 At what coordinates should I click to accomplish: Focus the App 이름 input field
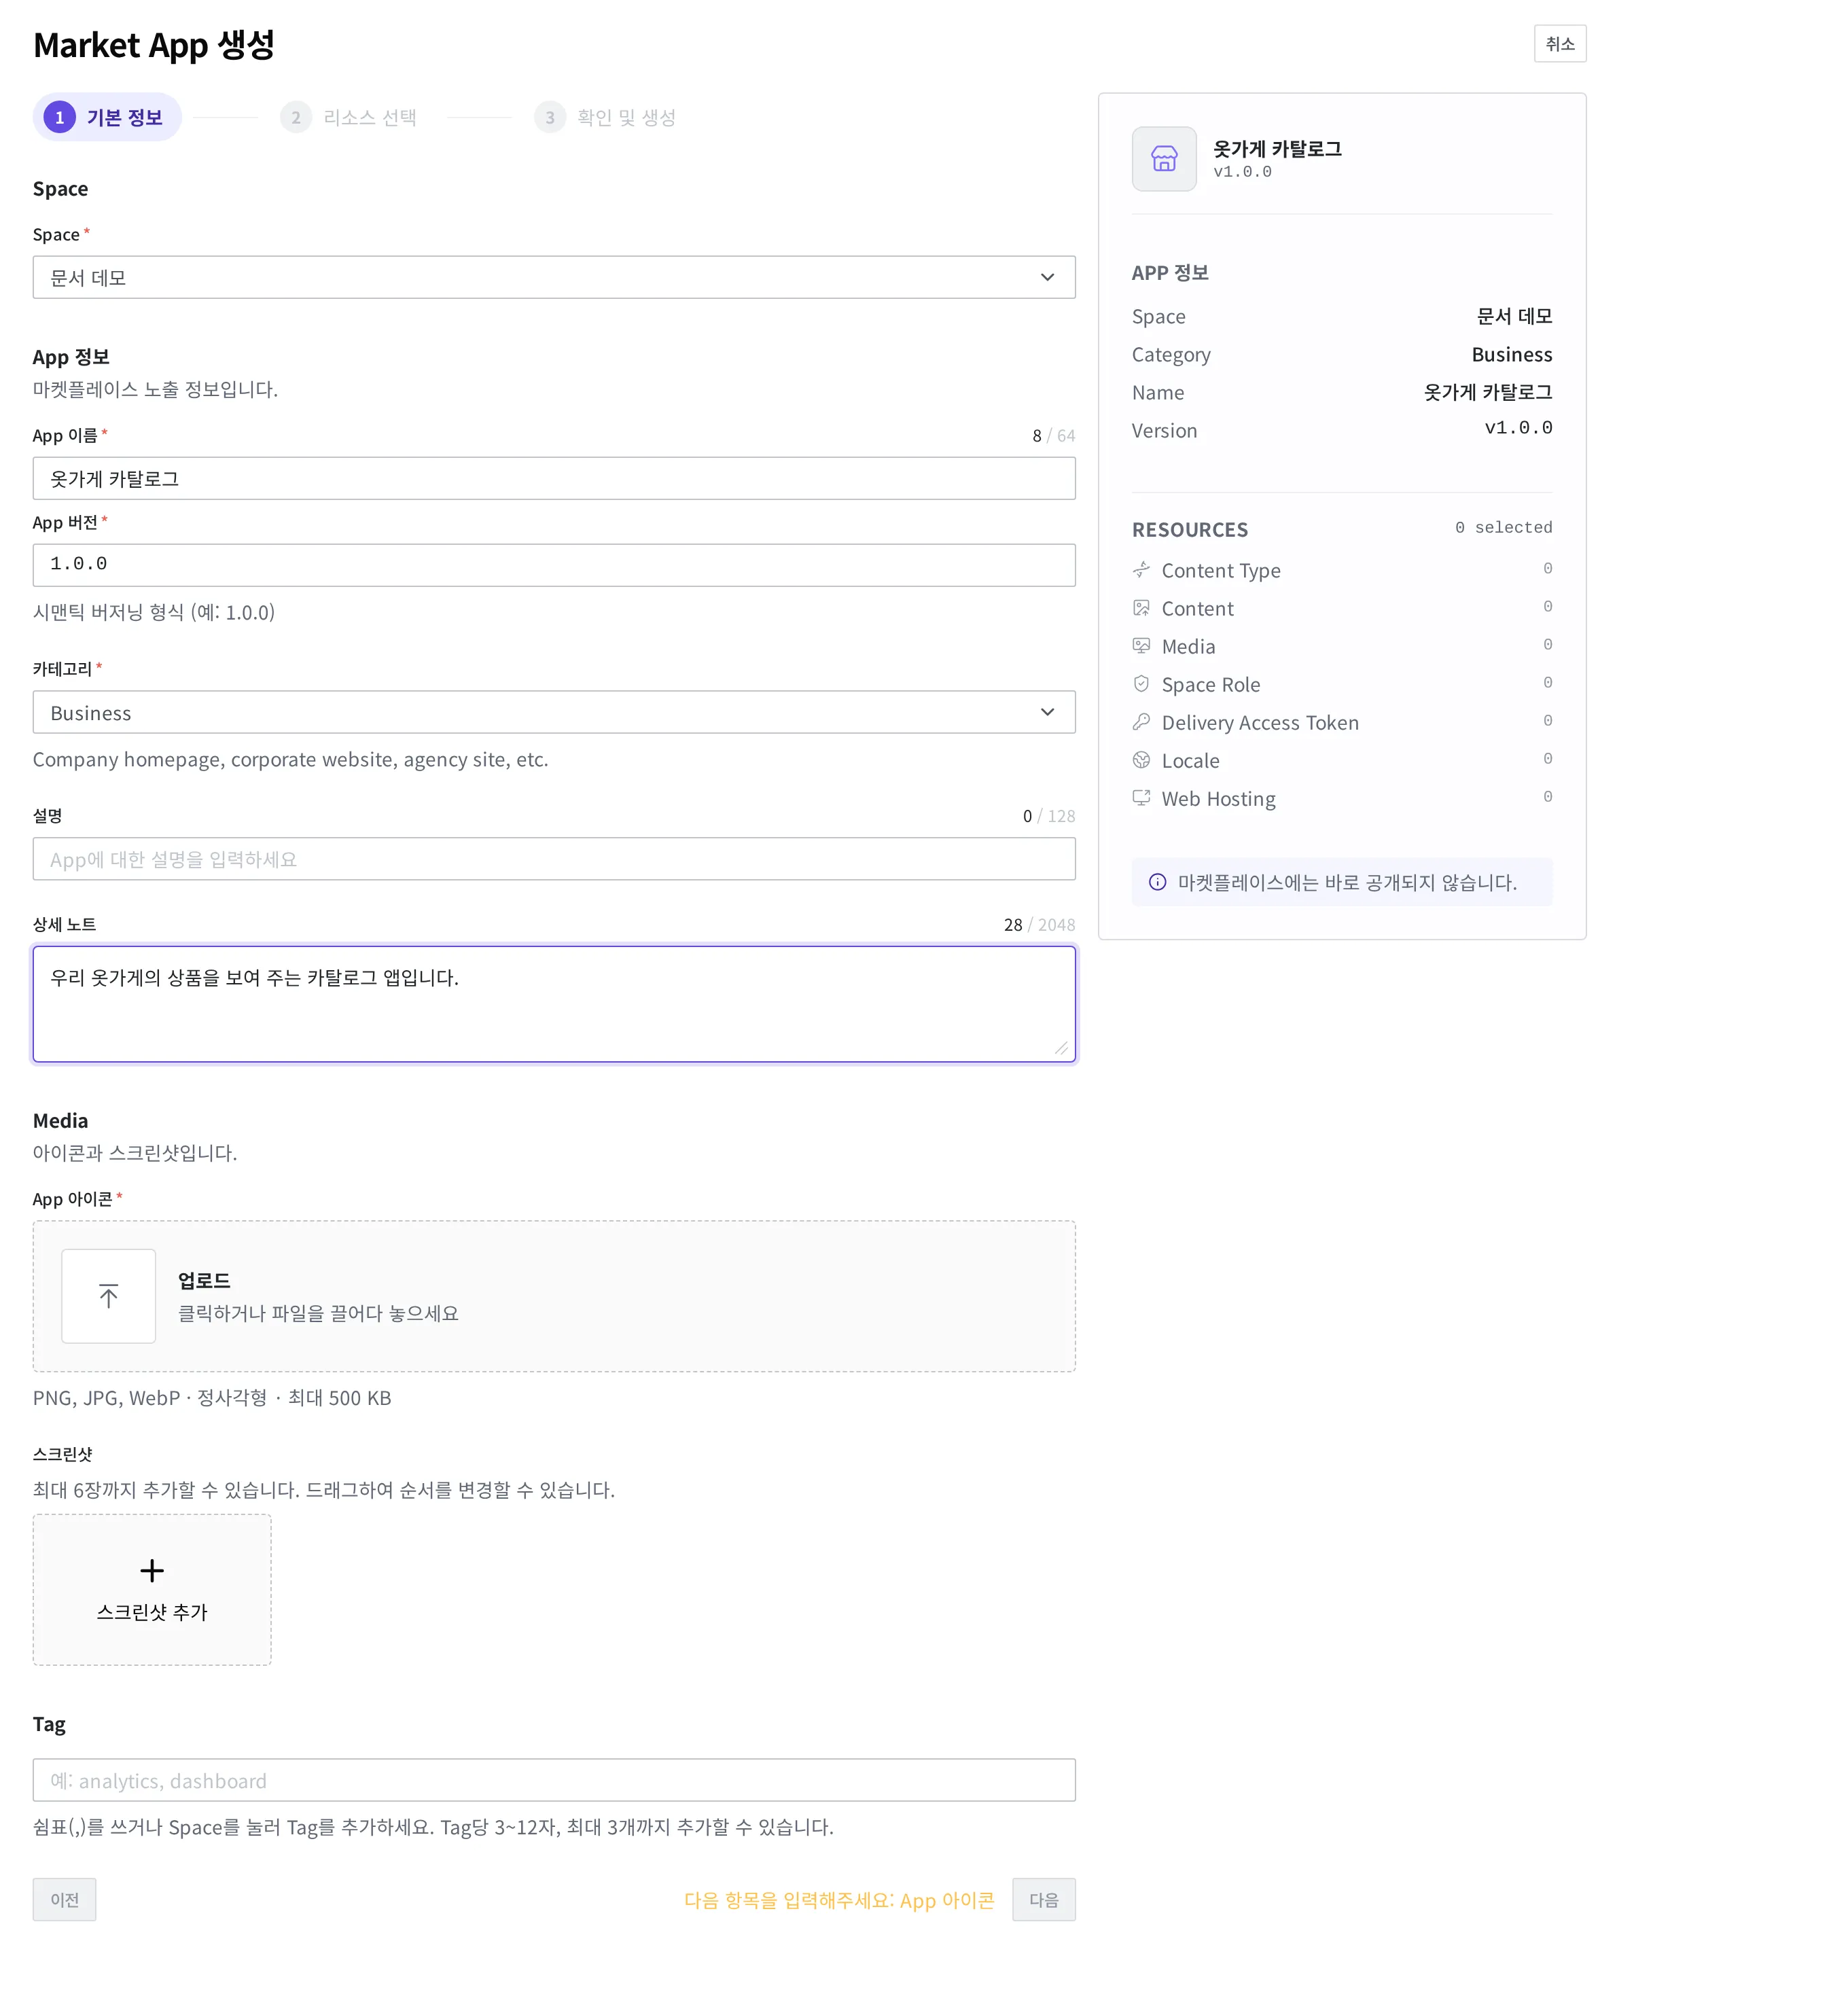tap(554, 478)
